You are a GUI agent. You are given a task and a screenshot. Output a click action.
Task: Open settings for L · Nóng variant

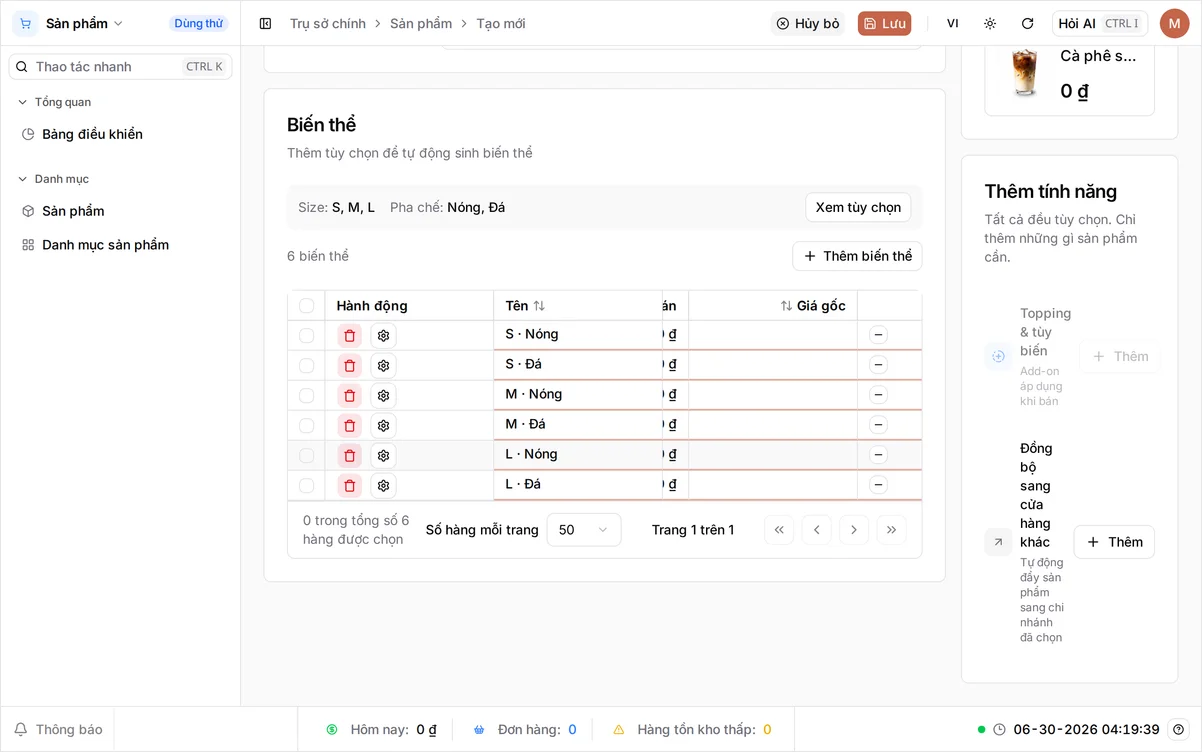[x=383, y=456]
